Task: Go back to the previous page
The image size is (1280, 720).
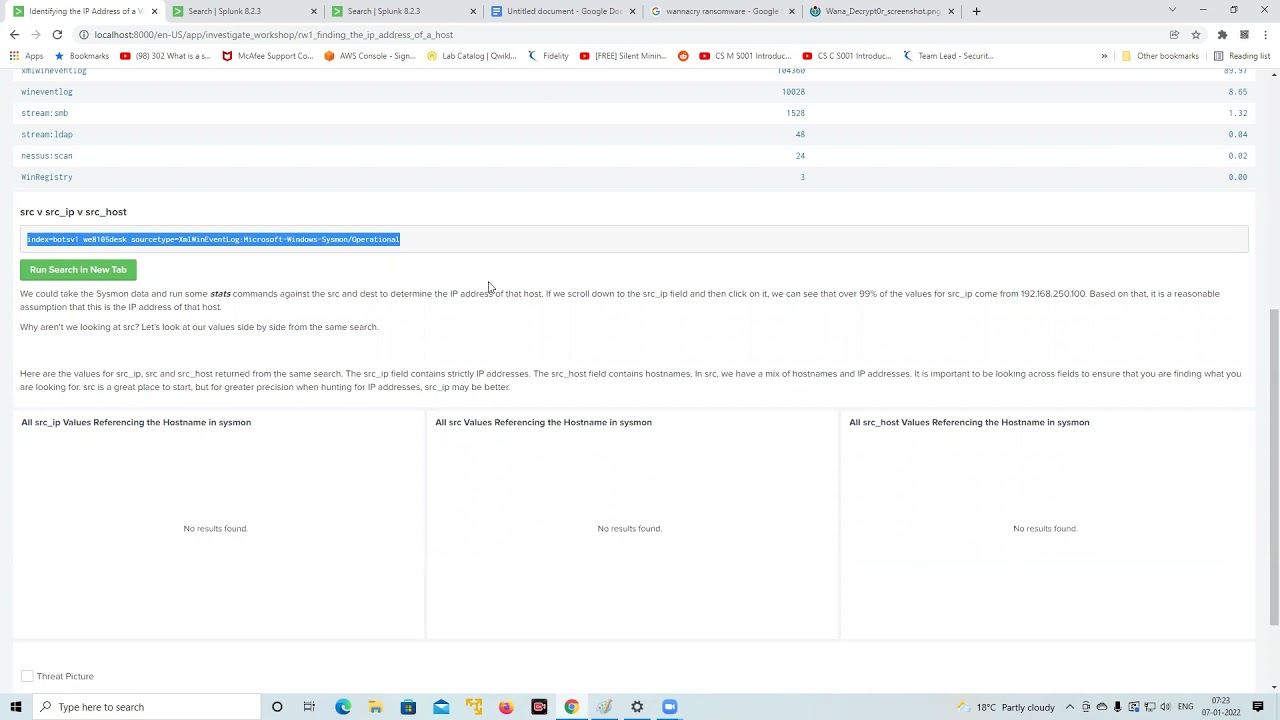Action: [x=14, y=34]
